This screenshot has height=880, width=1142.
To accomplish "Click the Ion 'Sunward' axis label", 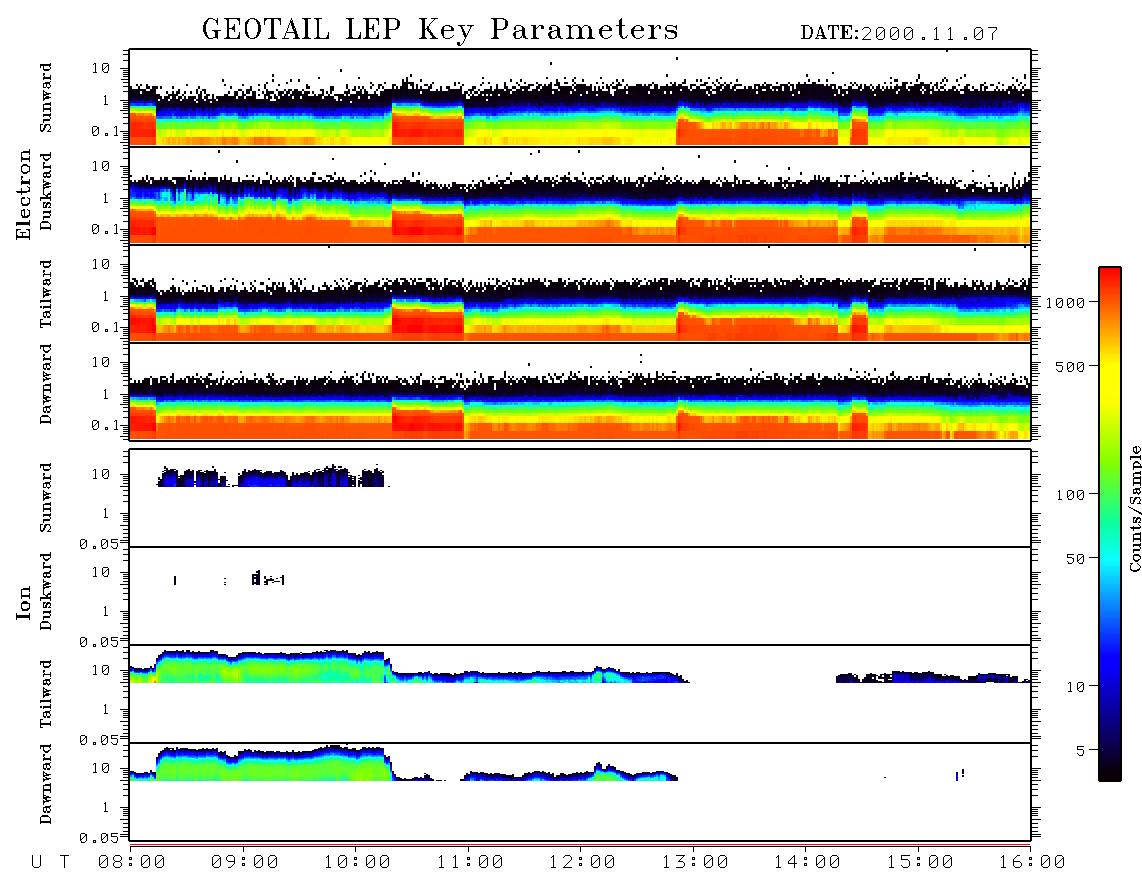I will click(46, 498).
